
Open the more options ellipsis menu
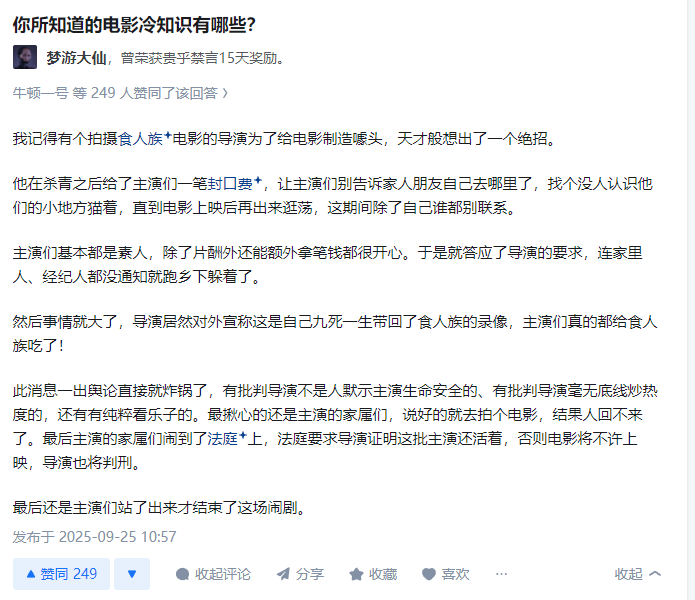tap(501, 574)
